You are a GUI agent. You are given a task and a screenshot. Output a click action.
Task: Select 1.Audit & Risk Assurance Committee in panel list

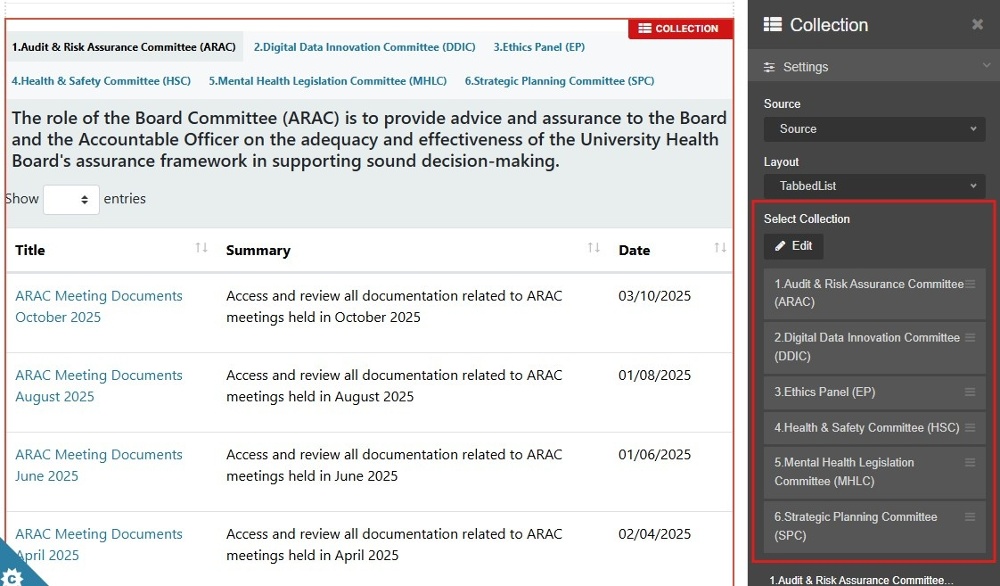pyautogui.click(x=874, y=293)
